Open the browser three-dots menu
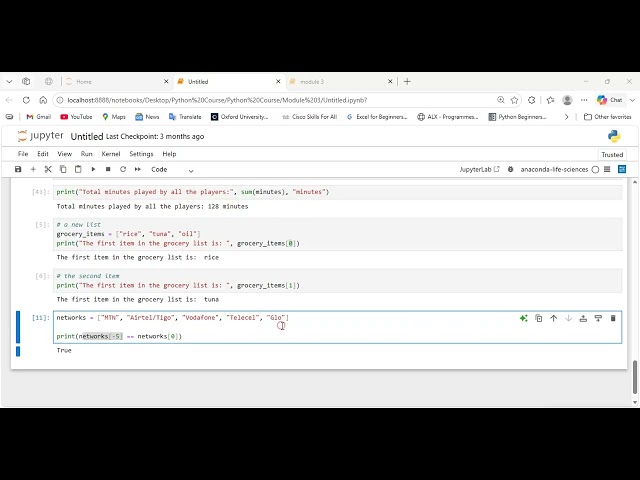 click(x=584, y=100)
